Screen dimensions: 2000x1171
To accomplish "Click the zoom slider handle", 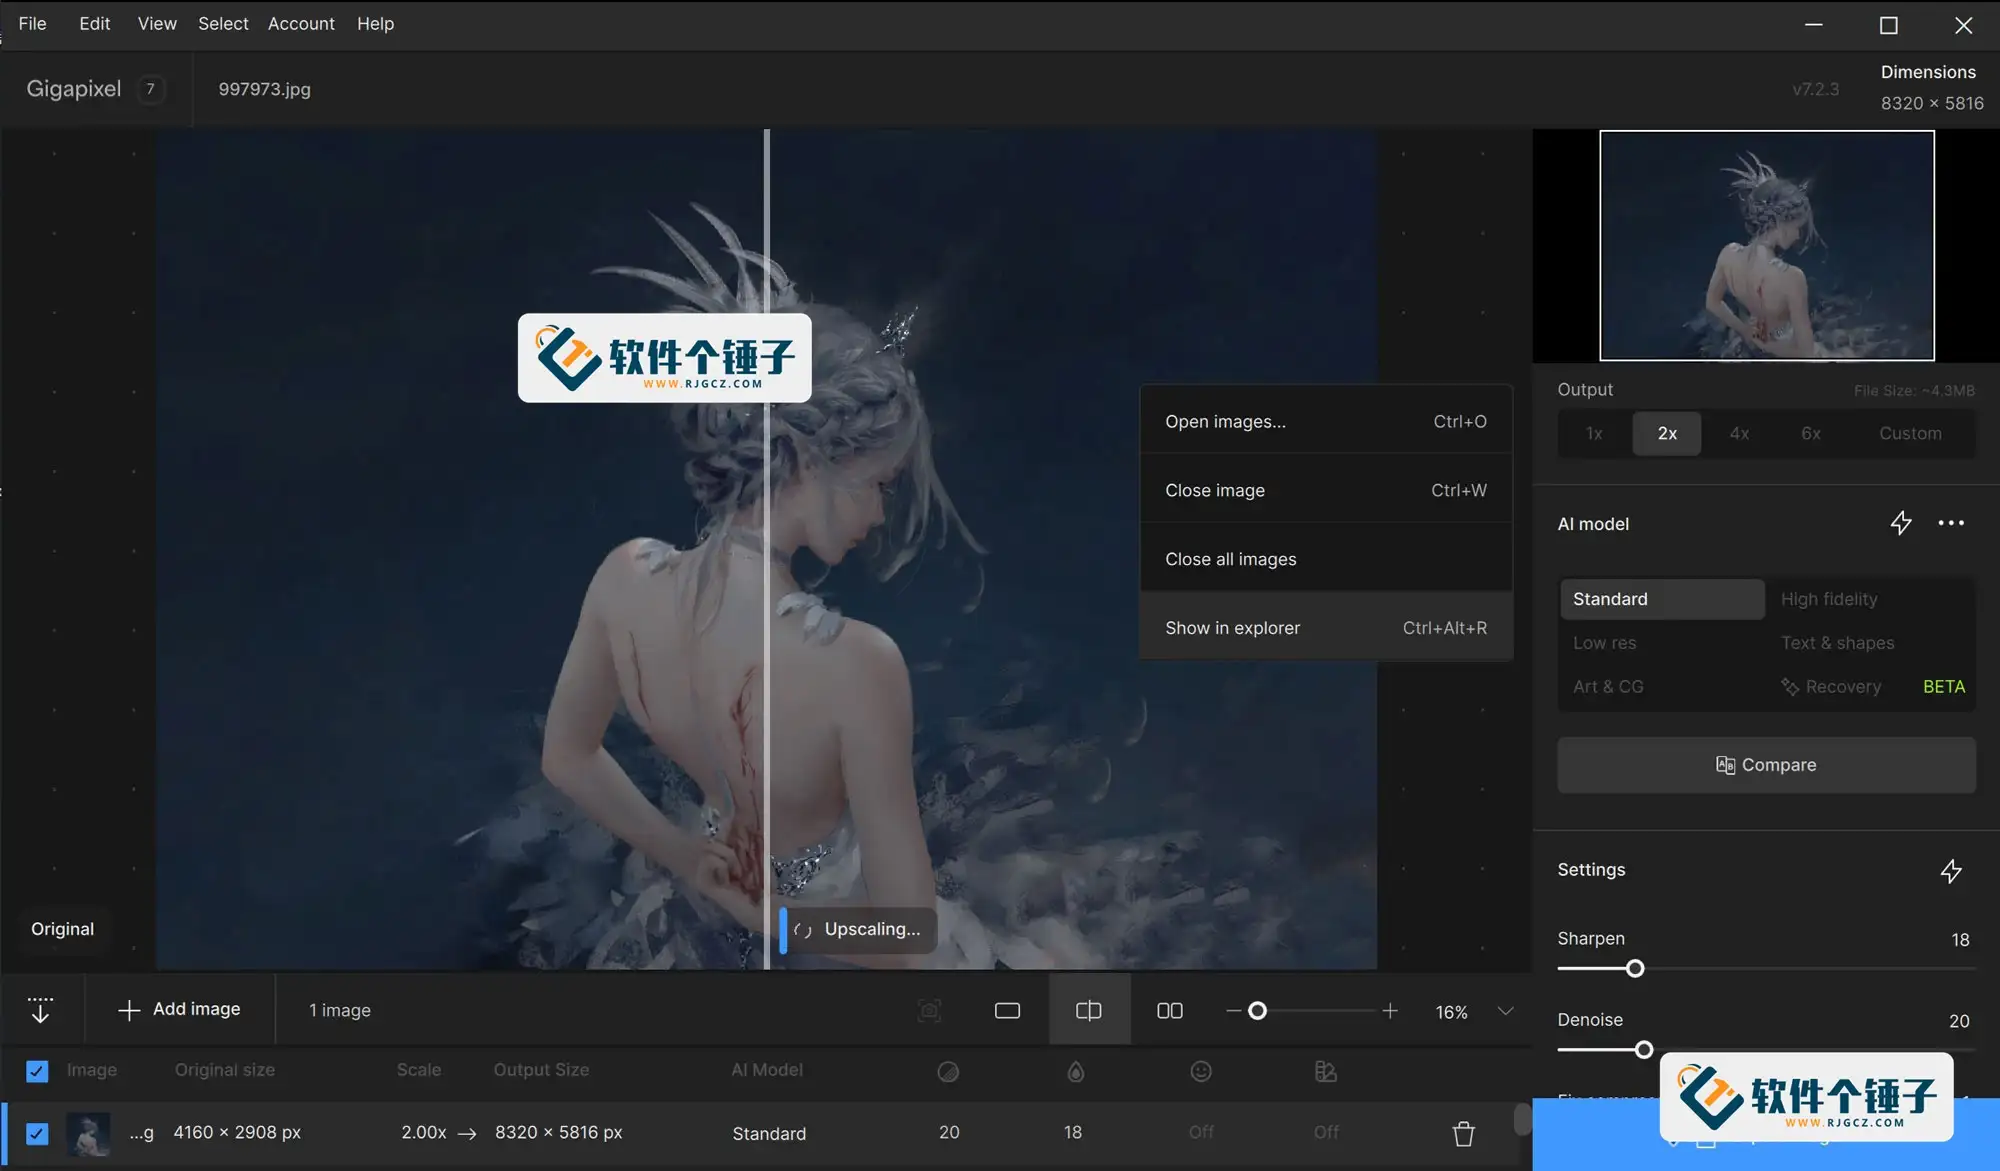I will tap(1258, 1011).
